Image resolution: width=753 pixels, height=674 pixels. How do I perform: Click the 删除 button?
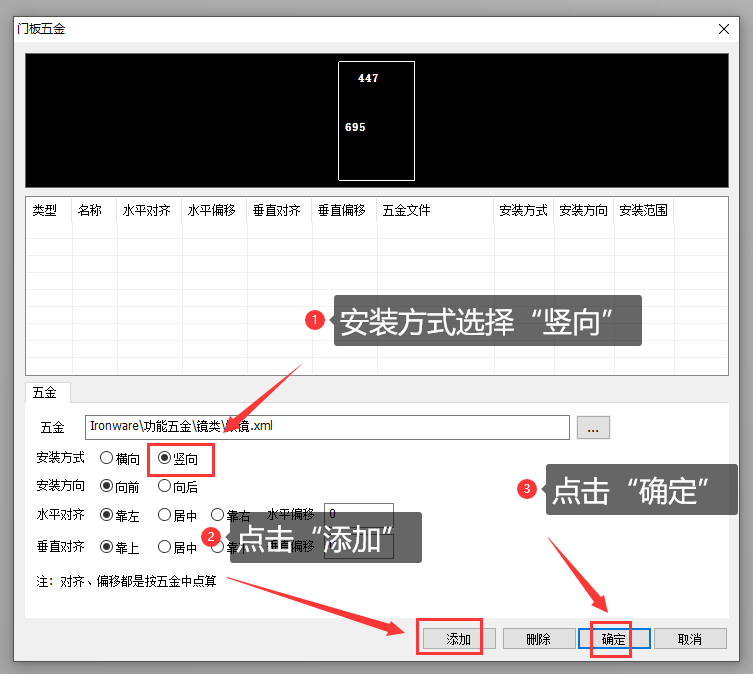(538, 639)
